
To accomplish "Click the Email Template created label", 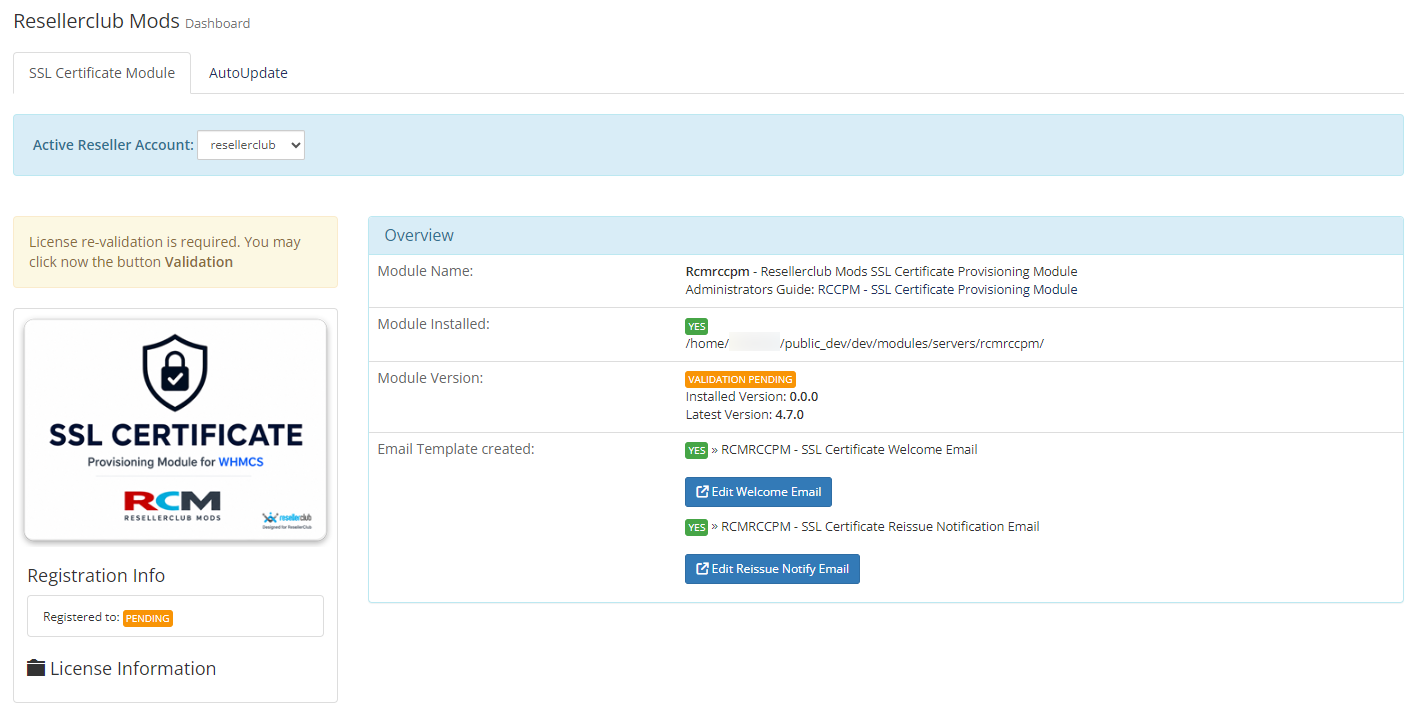I will 456,449.
